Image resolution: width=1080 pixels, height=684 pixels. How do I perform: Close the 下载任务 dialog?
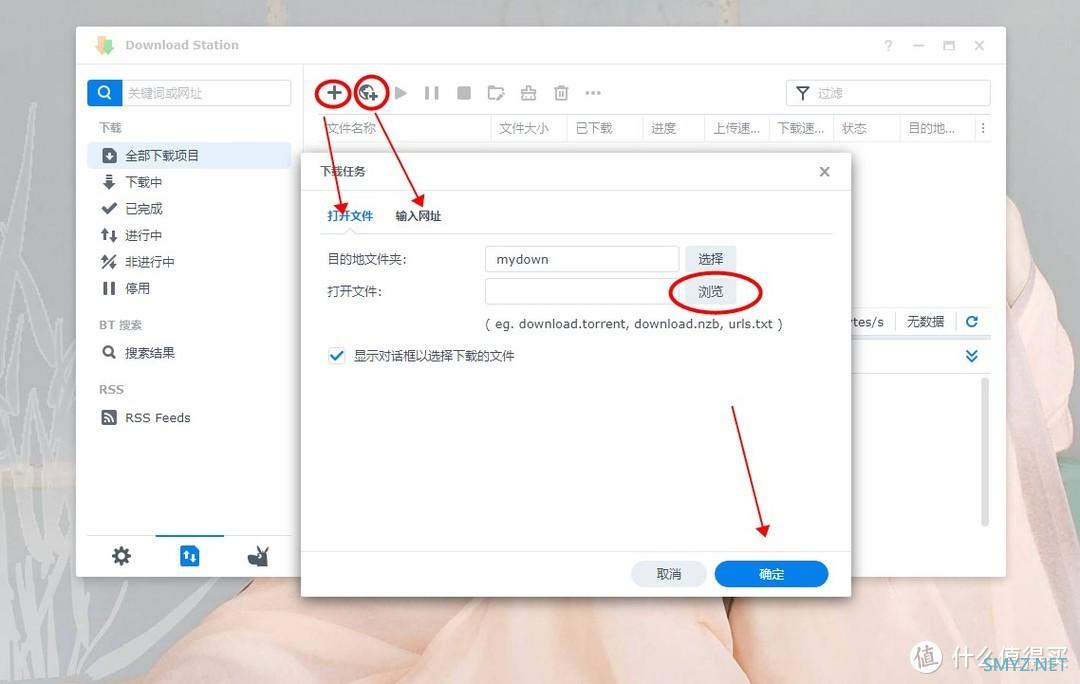click(824, 172)
